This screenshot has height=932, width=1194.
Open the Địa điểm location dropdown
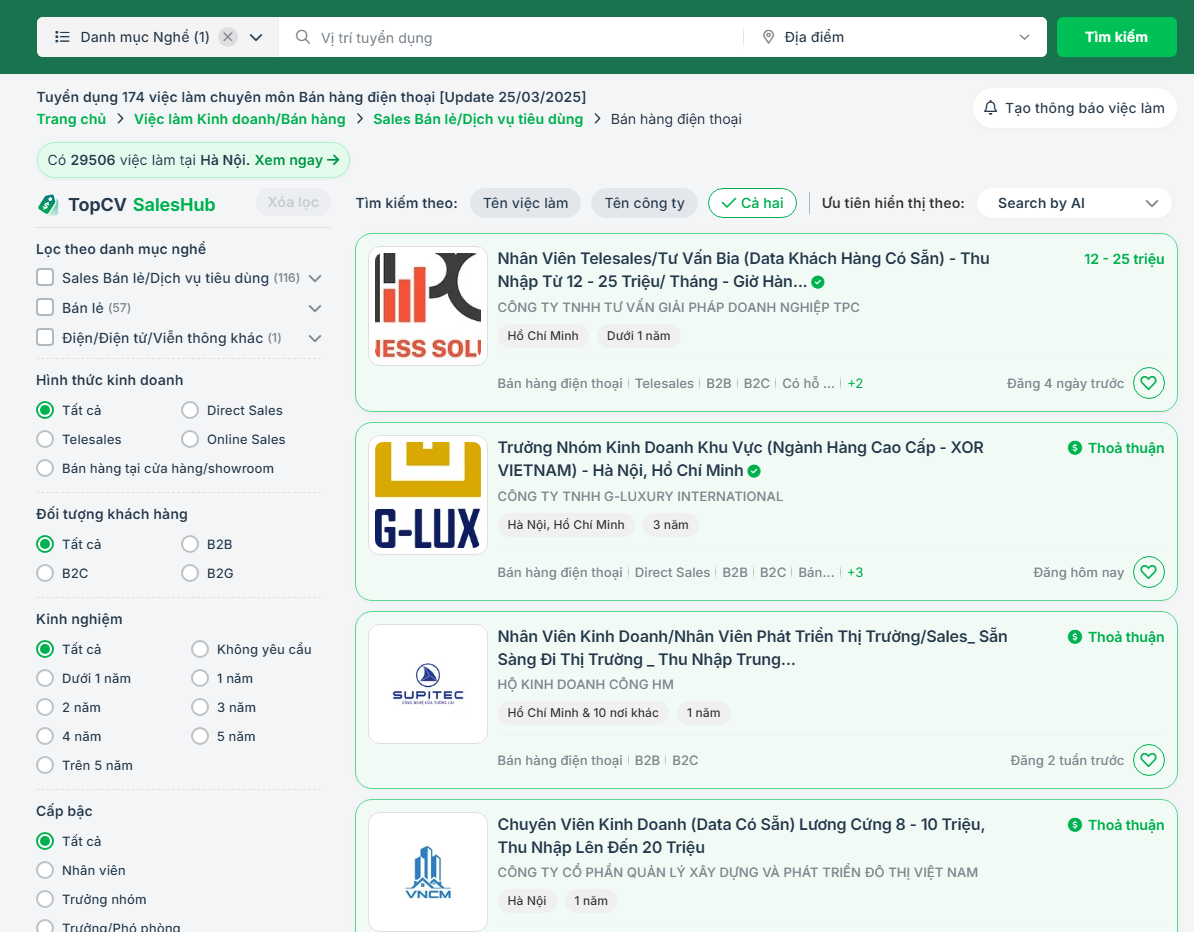[x=896, y=37]
